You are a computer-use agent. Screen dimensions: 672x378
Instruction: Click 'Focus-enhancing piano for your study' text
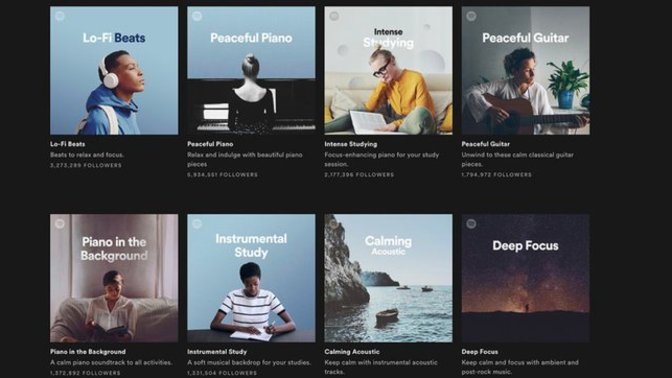[x=381, y=155]
